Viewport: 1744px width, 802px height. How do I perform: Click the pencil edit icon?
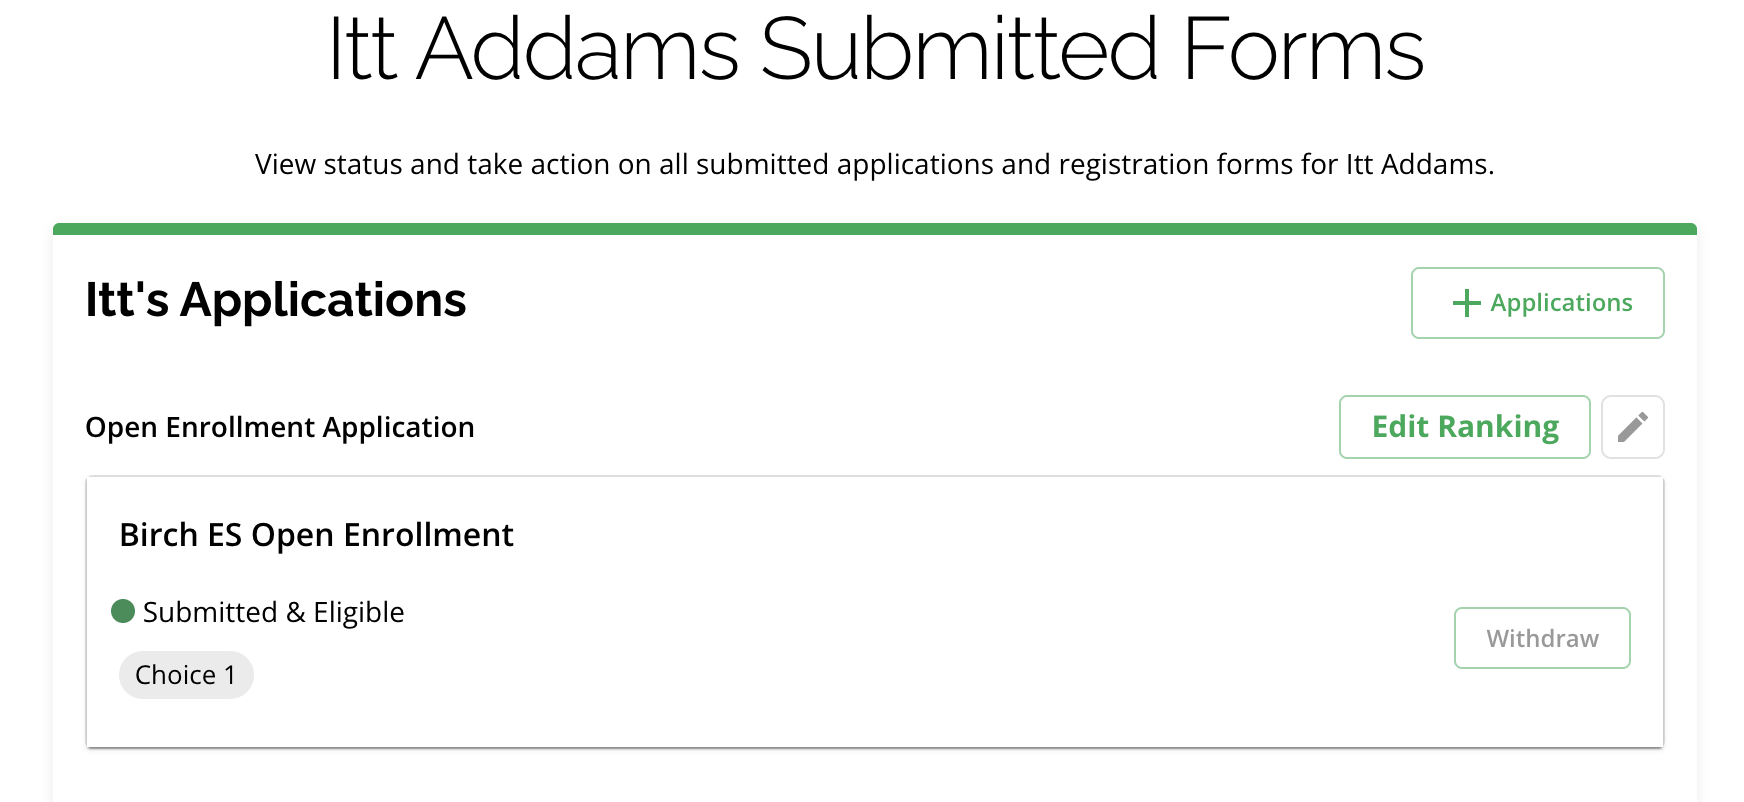[x=1632, y=427]
